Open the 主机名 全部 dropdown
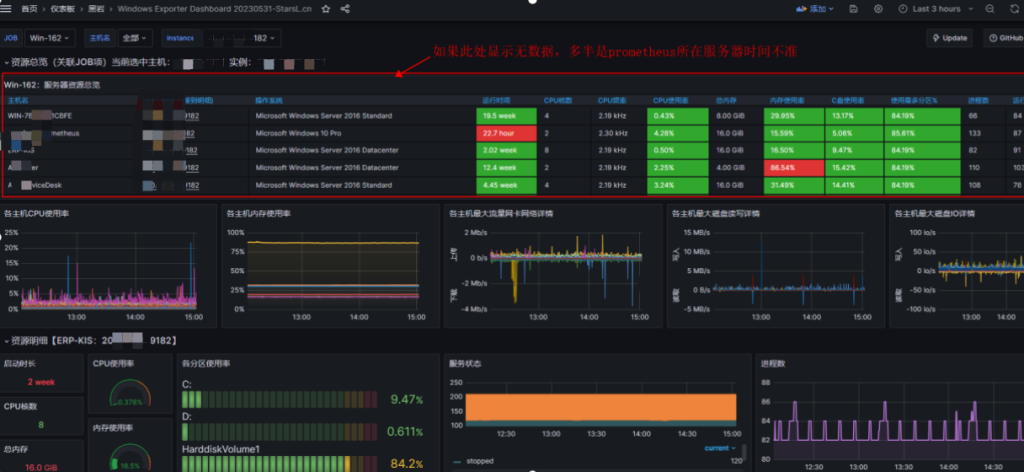This screenshot has width=1024, height=472. tap(134, 38)
